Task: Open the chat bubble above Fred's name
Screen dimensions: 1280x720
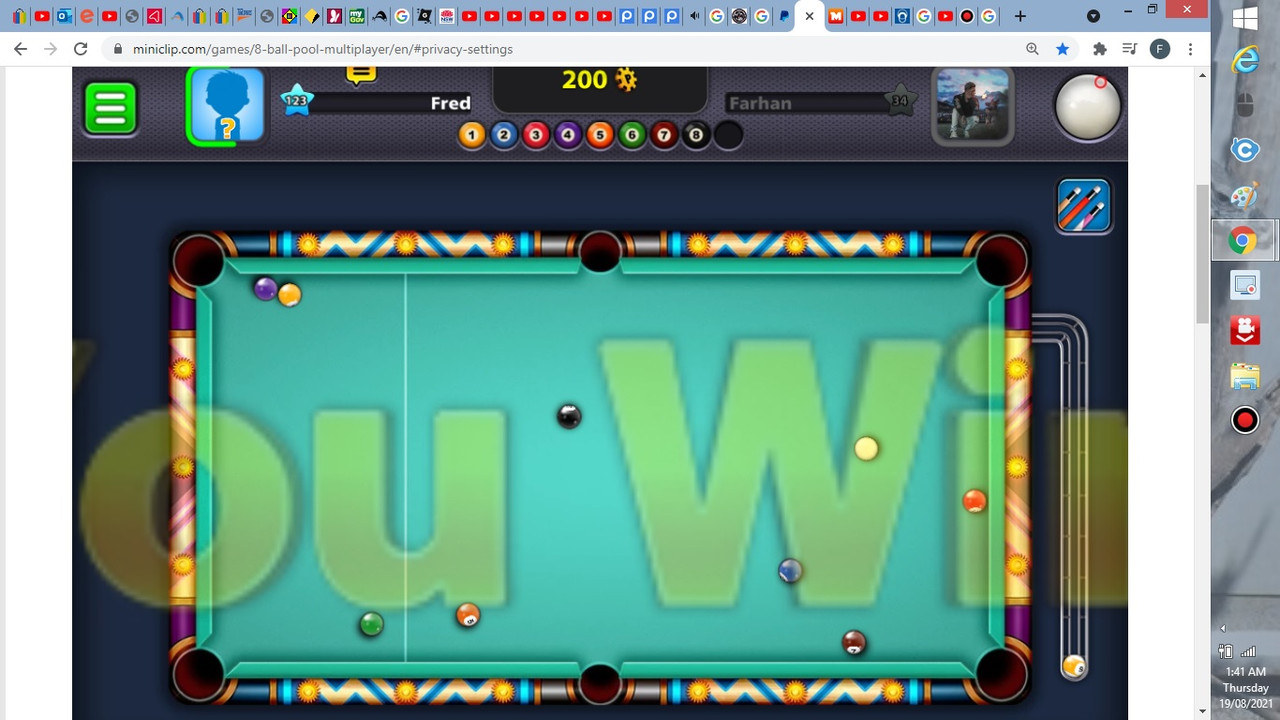Action: tap(360, 72)
